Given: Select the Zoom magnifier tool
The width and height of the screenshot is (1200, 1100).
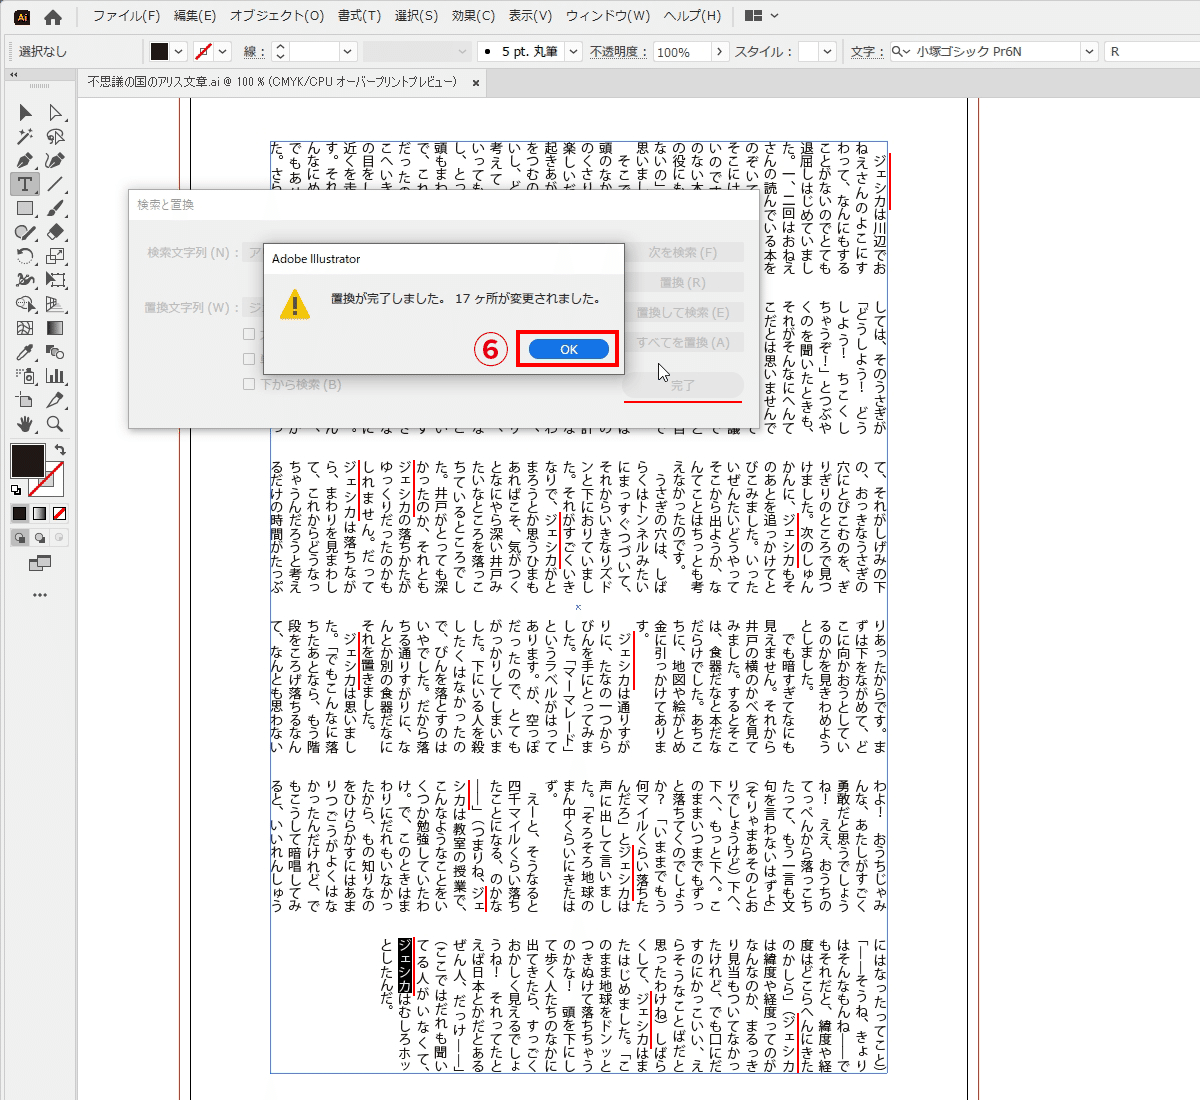Looking at the screenshot, I should (55, 424).
